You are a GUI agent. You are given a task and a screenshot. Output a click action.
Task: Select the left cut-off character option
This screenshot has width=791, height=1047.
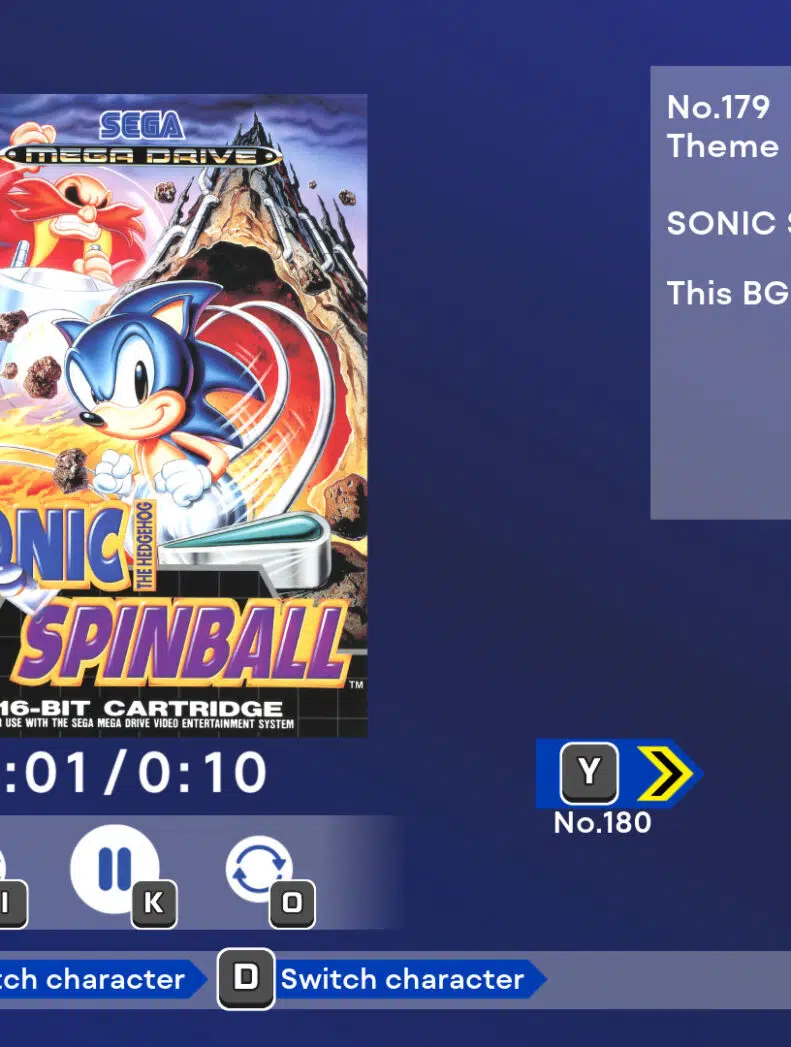pos(92,980)
